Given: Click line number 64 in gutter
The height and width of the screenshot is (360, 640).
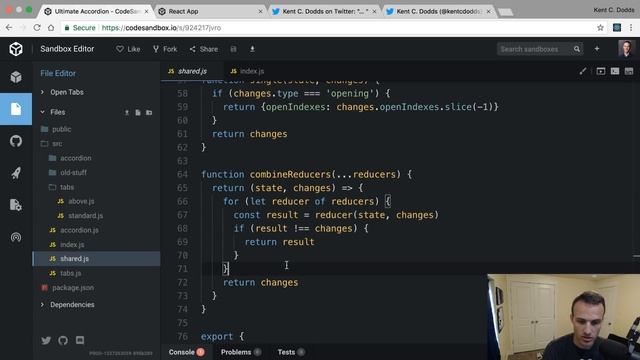Looking at the screenshot, I should [x=182, y=174].
